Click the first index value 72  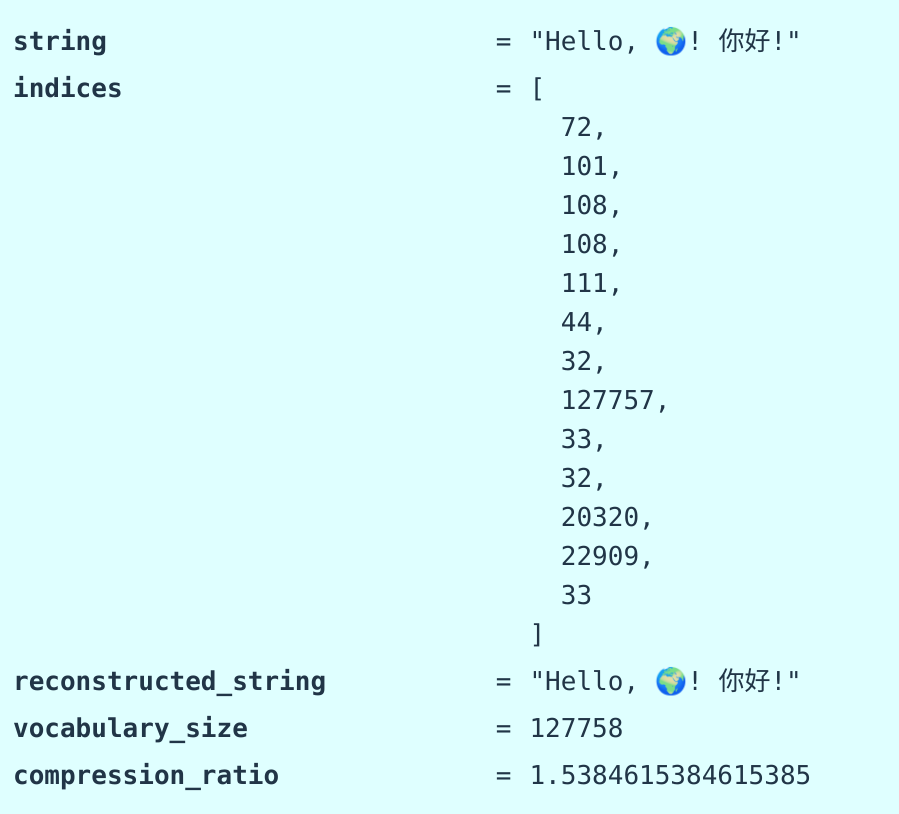(x=576, y=127)
